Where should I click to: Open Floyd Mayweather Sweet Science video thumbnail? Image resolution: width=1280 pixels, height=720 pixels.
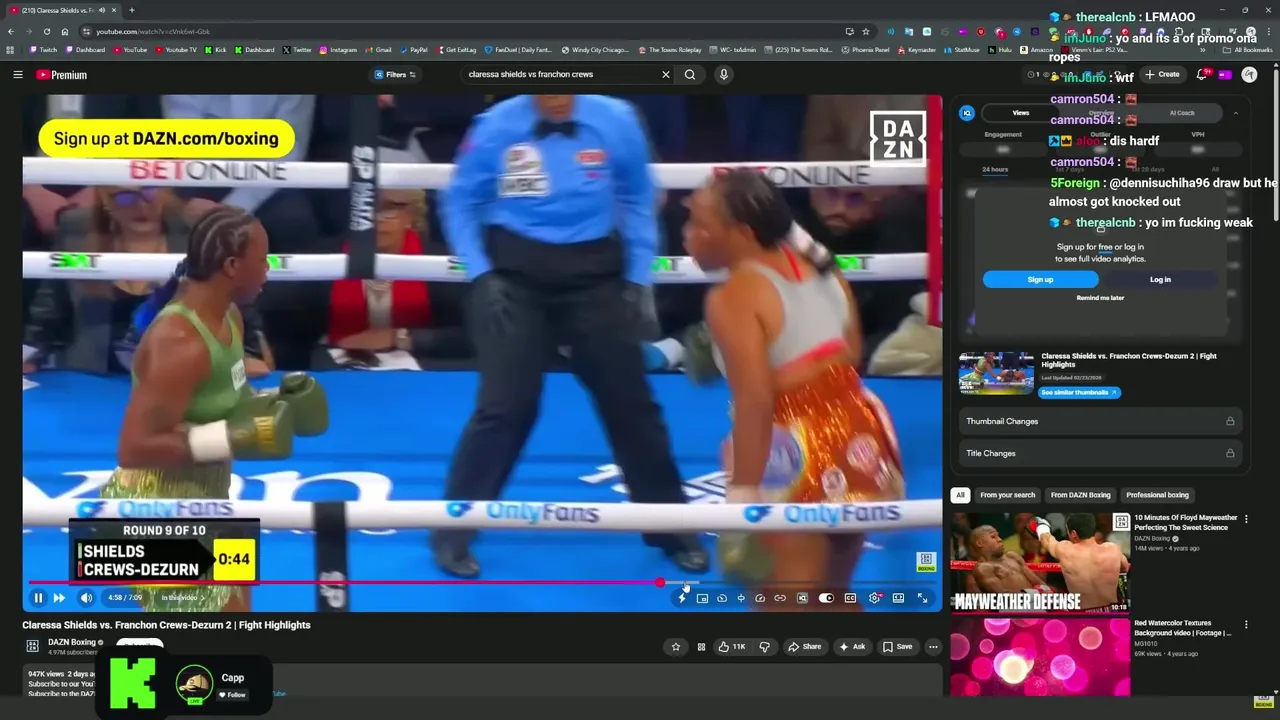(x=1040, y=562)
